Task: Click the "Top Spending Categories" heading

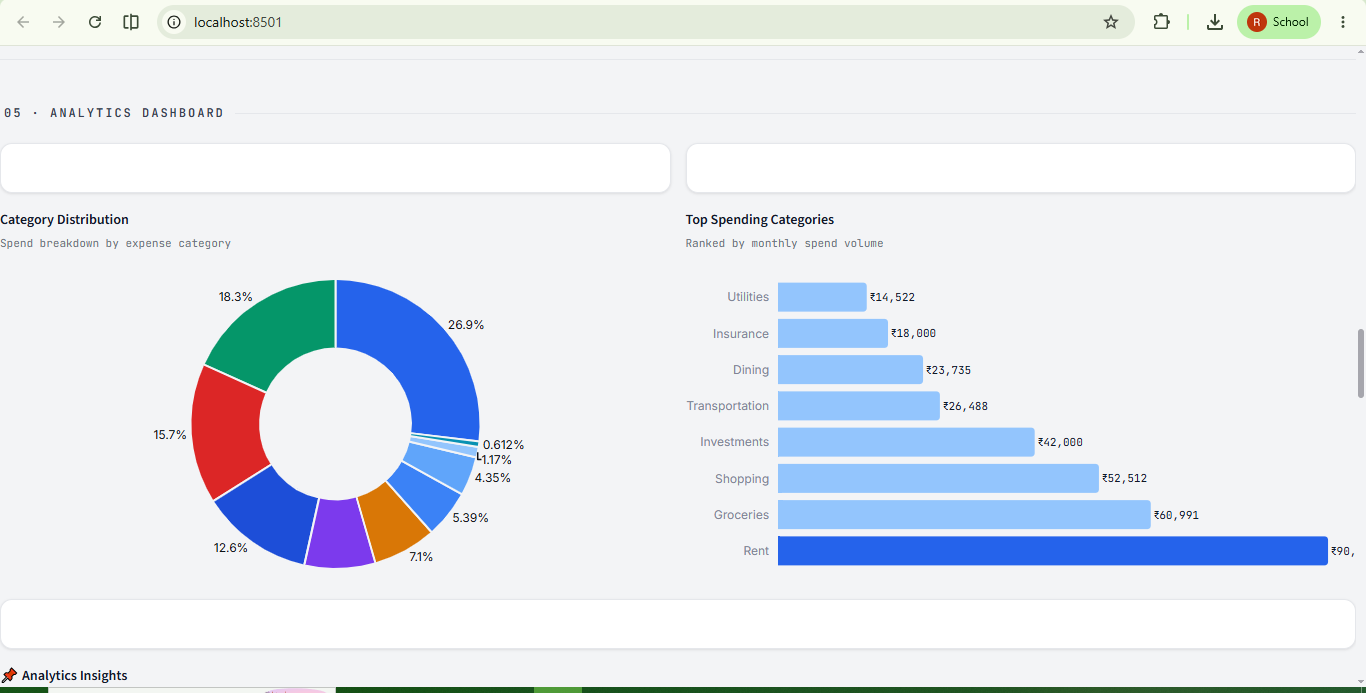Action: (x=760, y=219)
